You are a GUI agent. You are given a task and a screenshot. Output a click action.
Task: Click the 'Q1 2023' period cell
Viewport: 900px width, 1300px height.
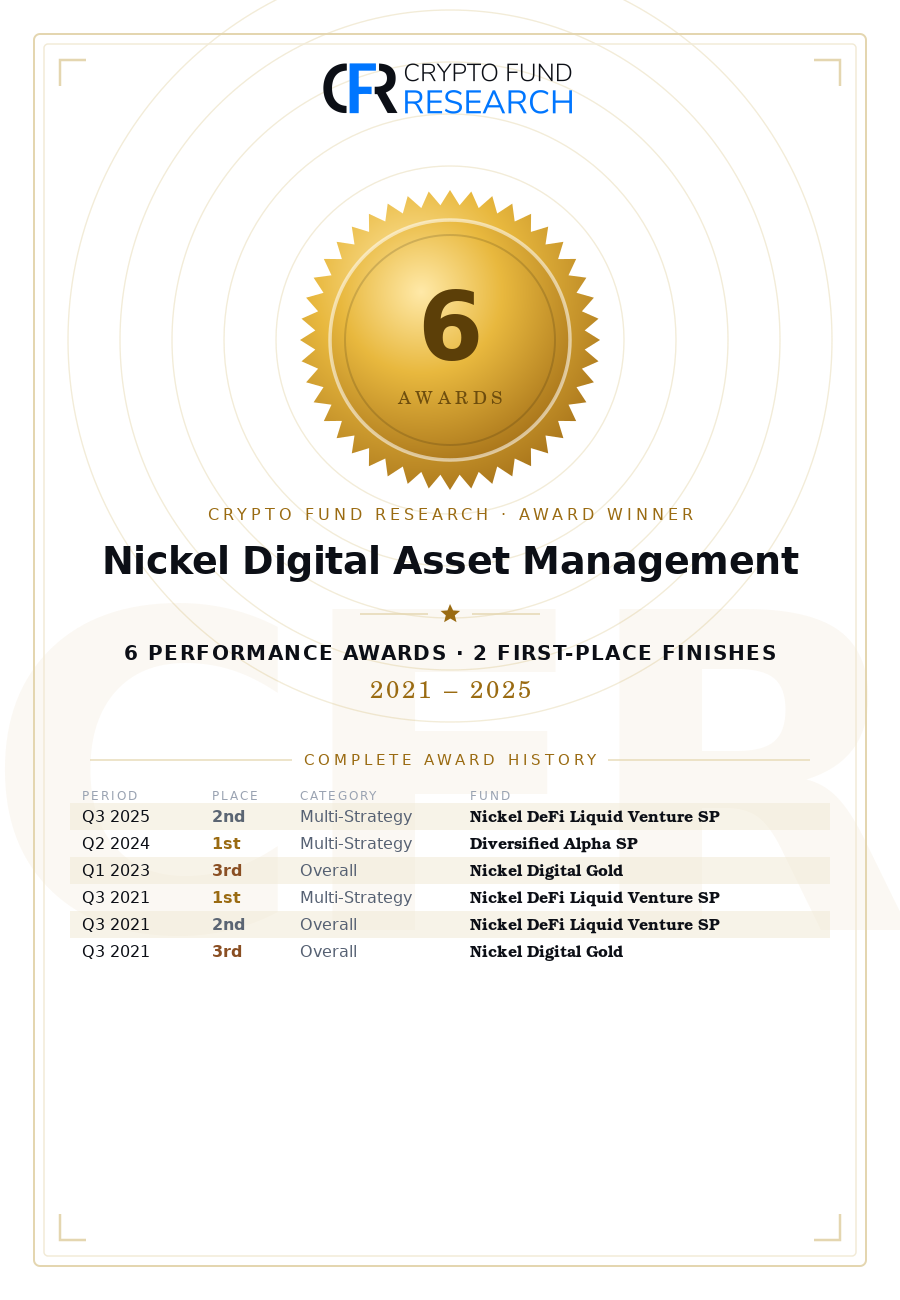coord(116,871)
